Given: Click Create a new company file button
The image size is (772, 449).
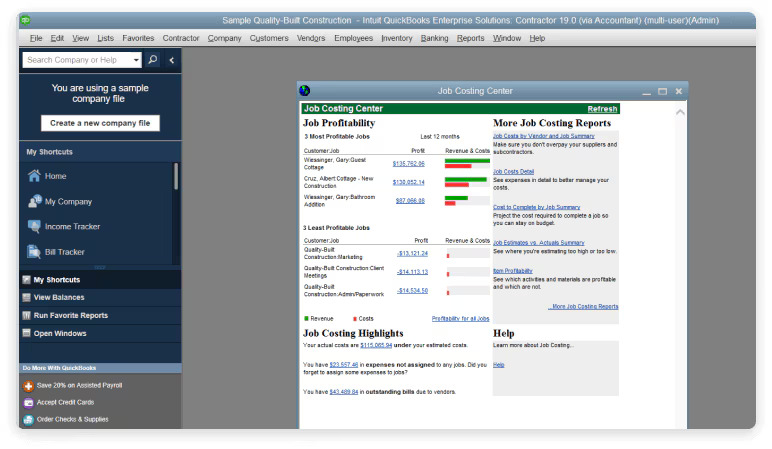Looking at the screenshot, I should pyautogui.click(x=100, y=123).
